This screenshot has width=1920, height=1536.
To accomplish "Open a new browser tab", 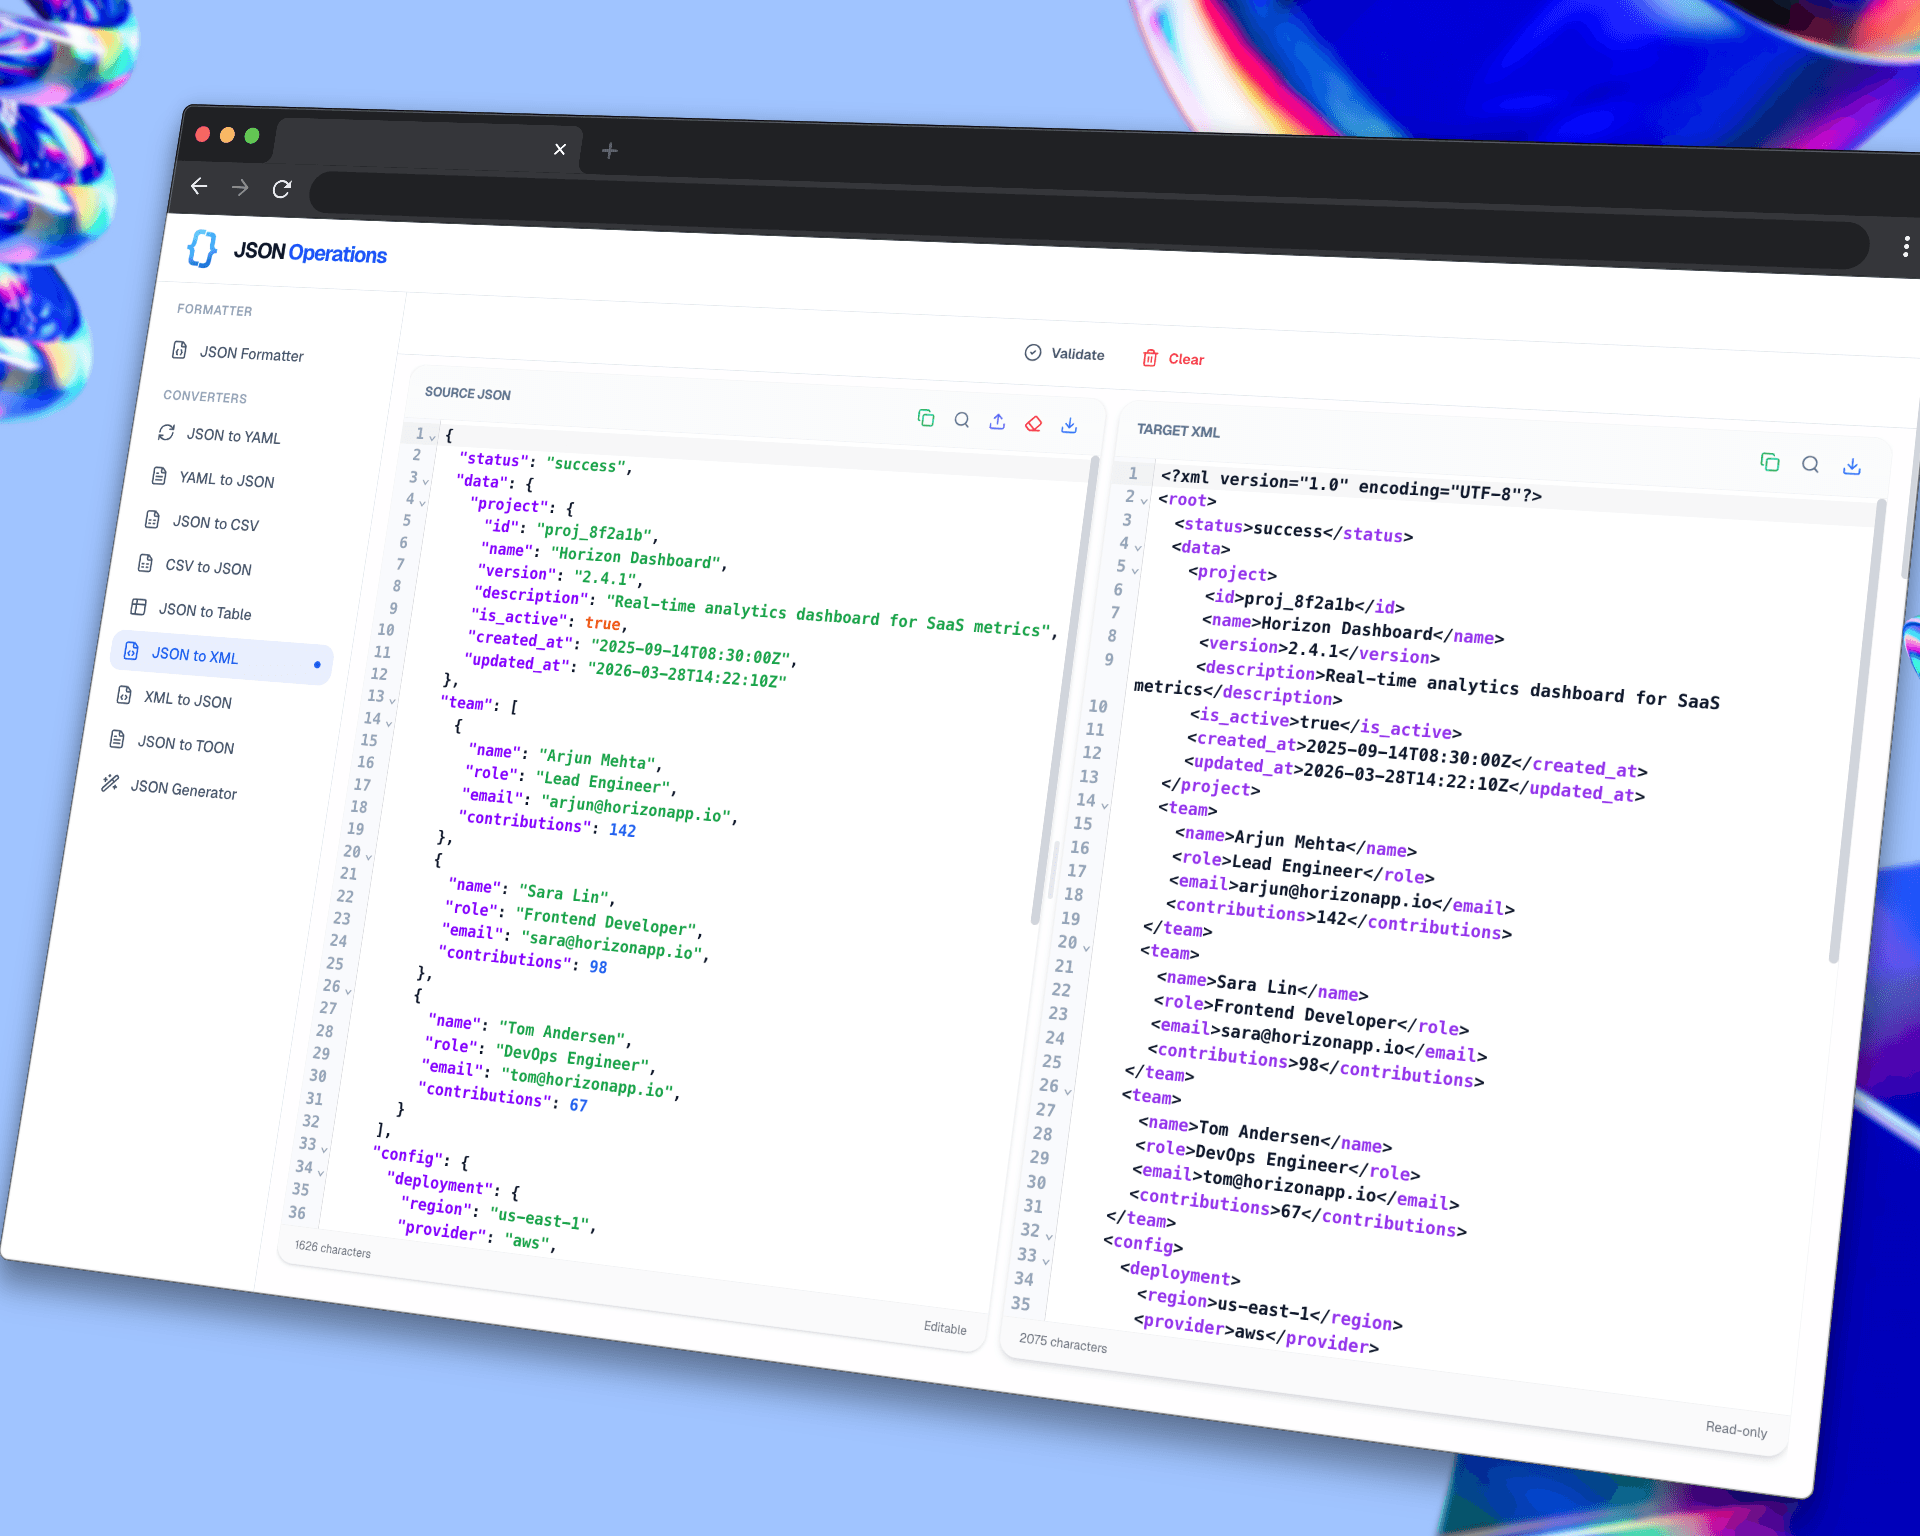I will pos(609,150).
